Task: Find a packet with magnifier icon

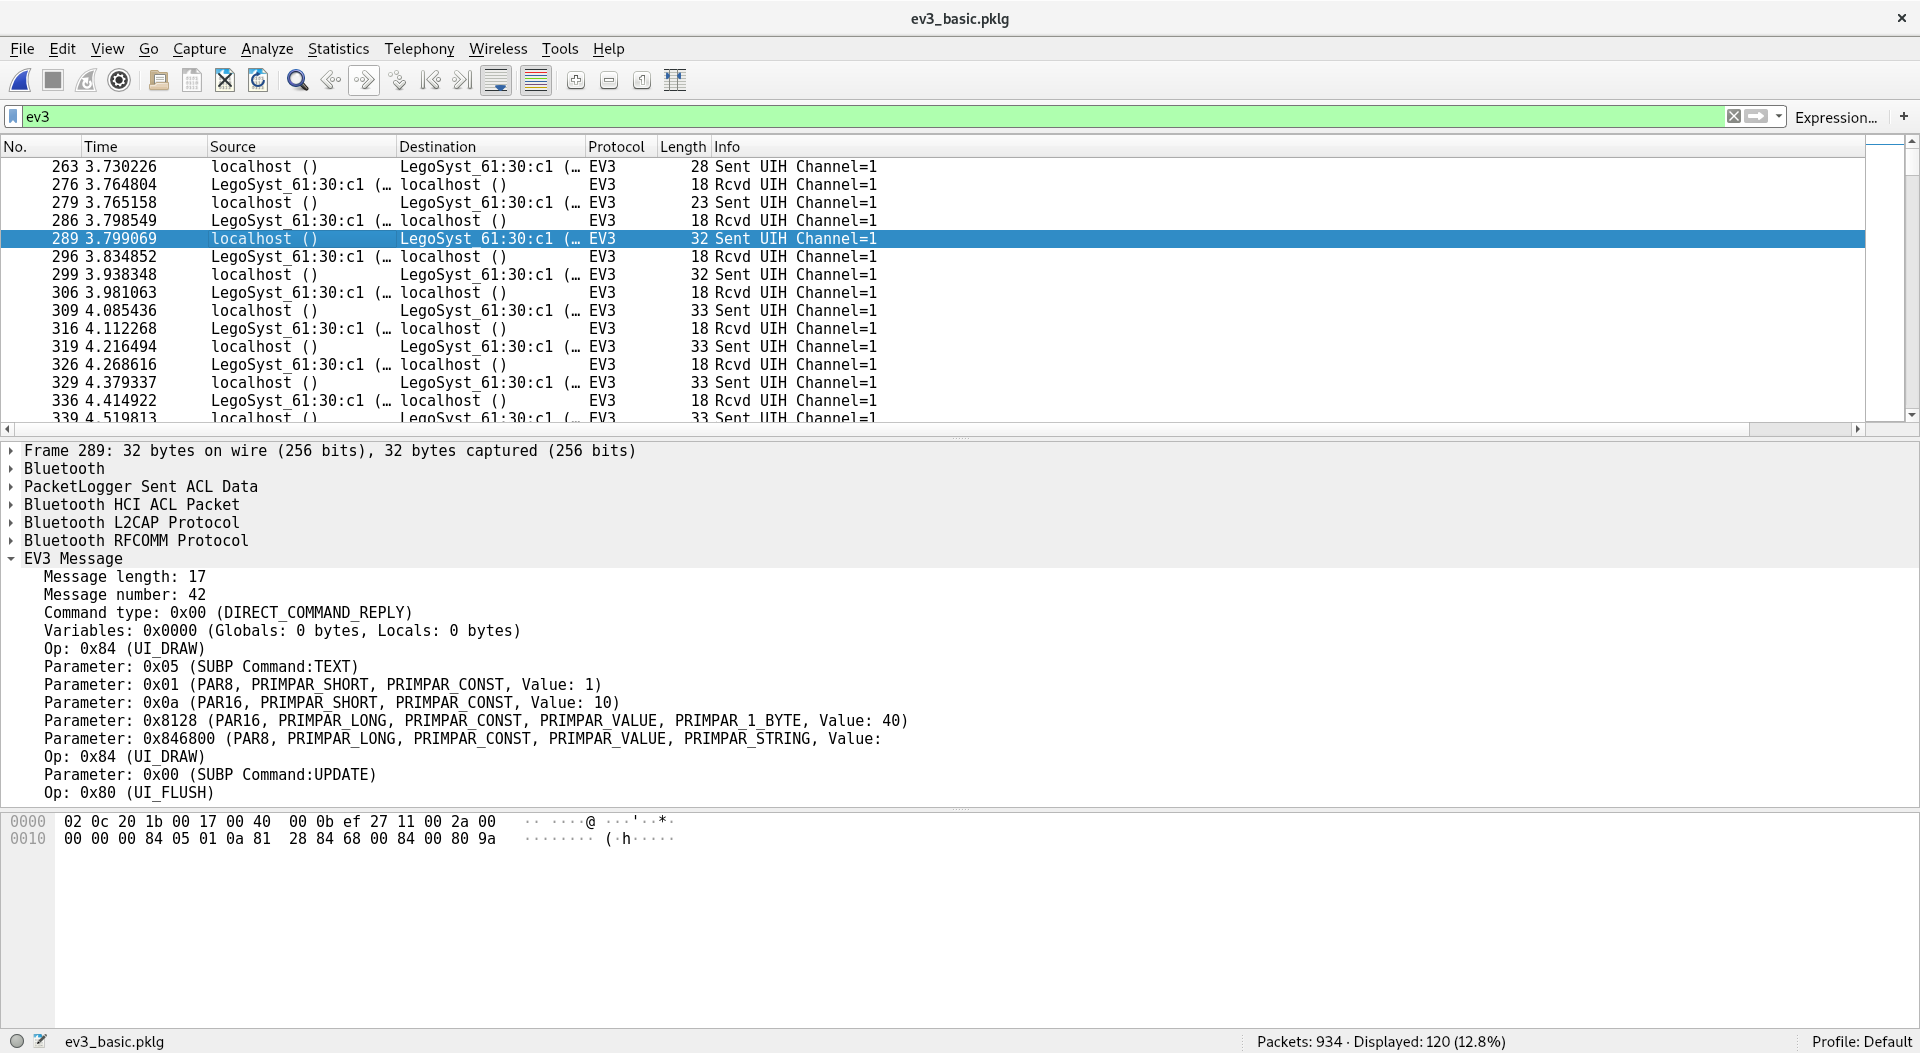Action: coord(297,81)
